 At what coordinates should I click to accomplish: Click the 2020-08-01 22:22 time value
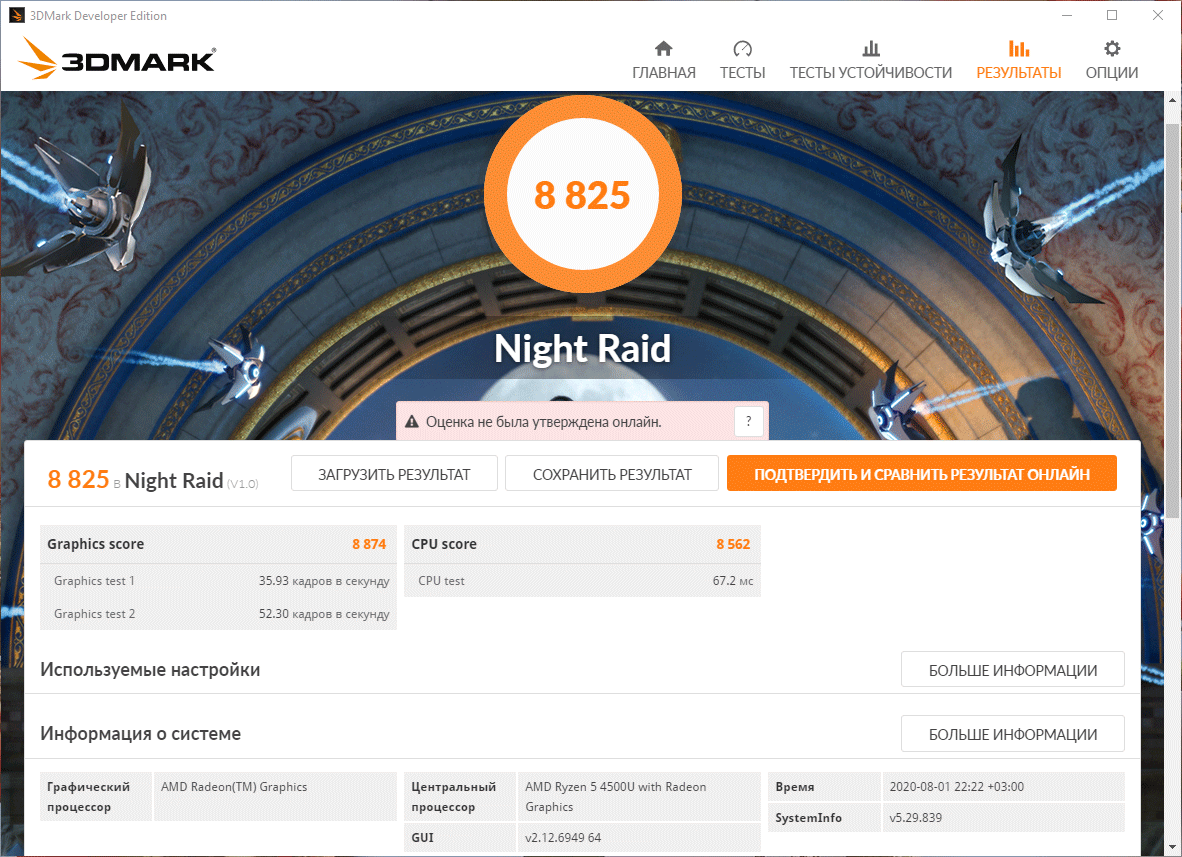956,787
